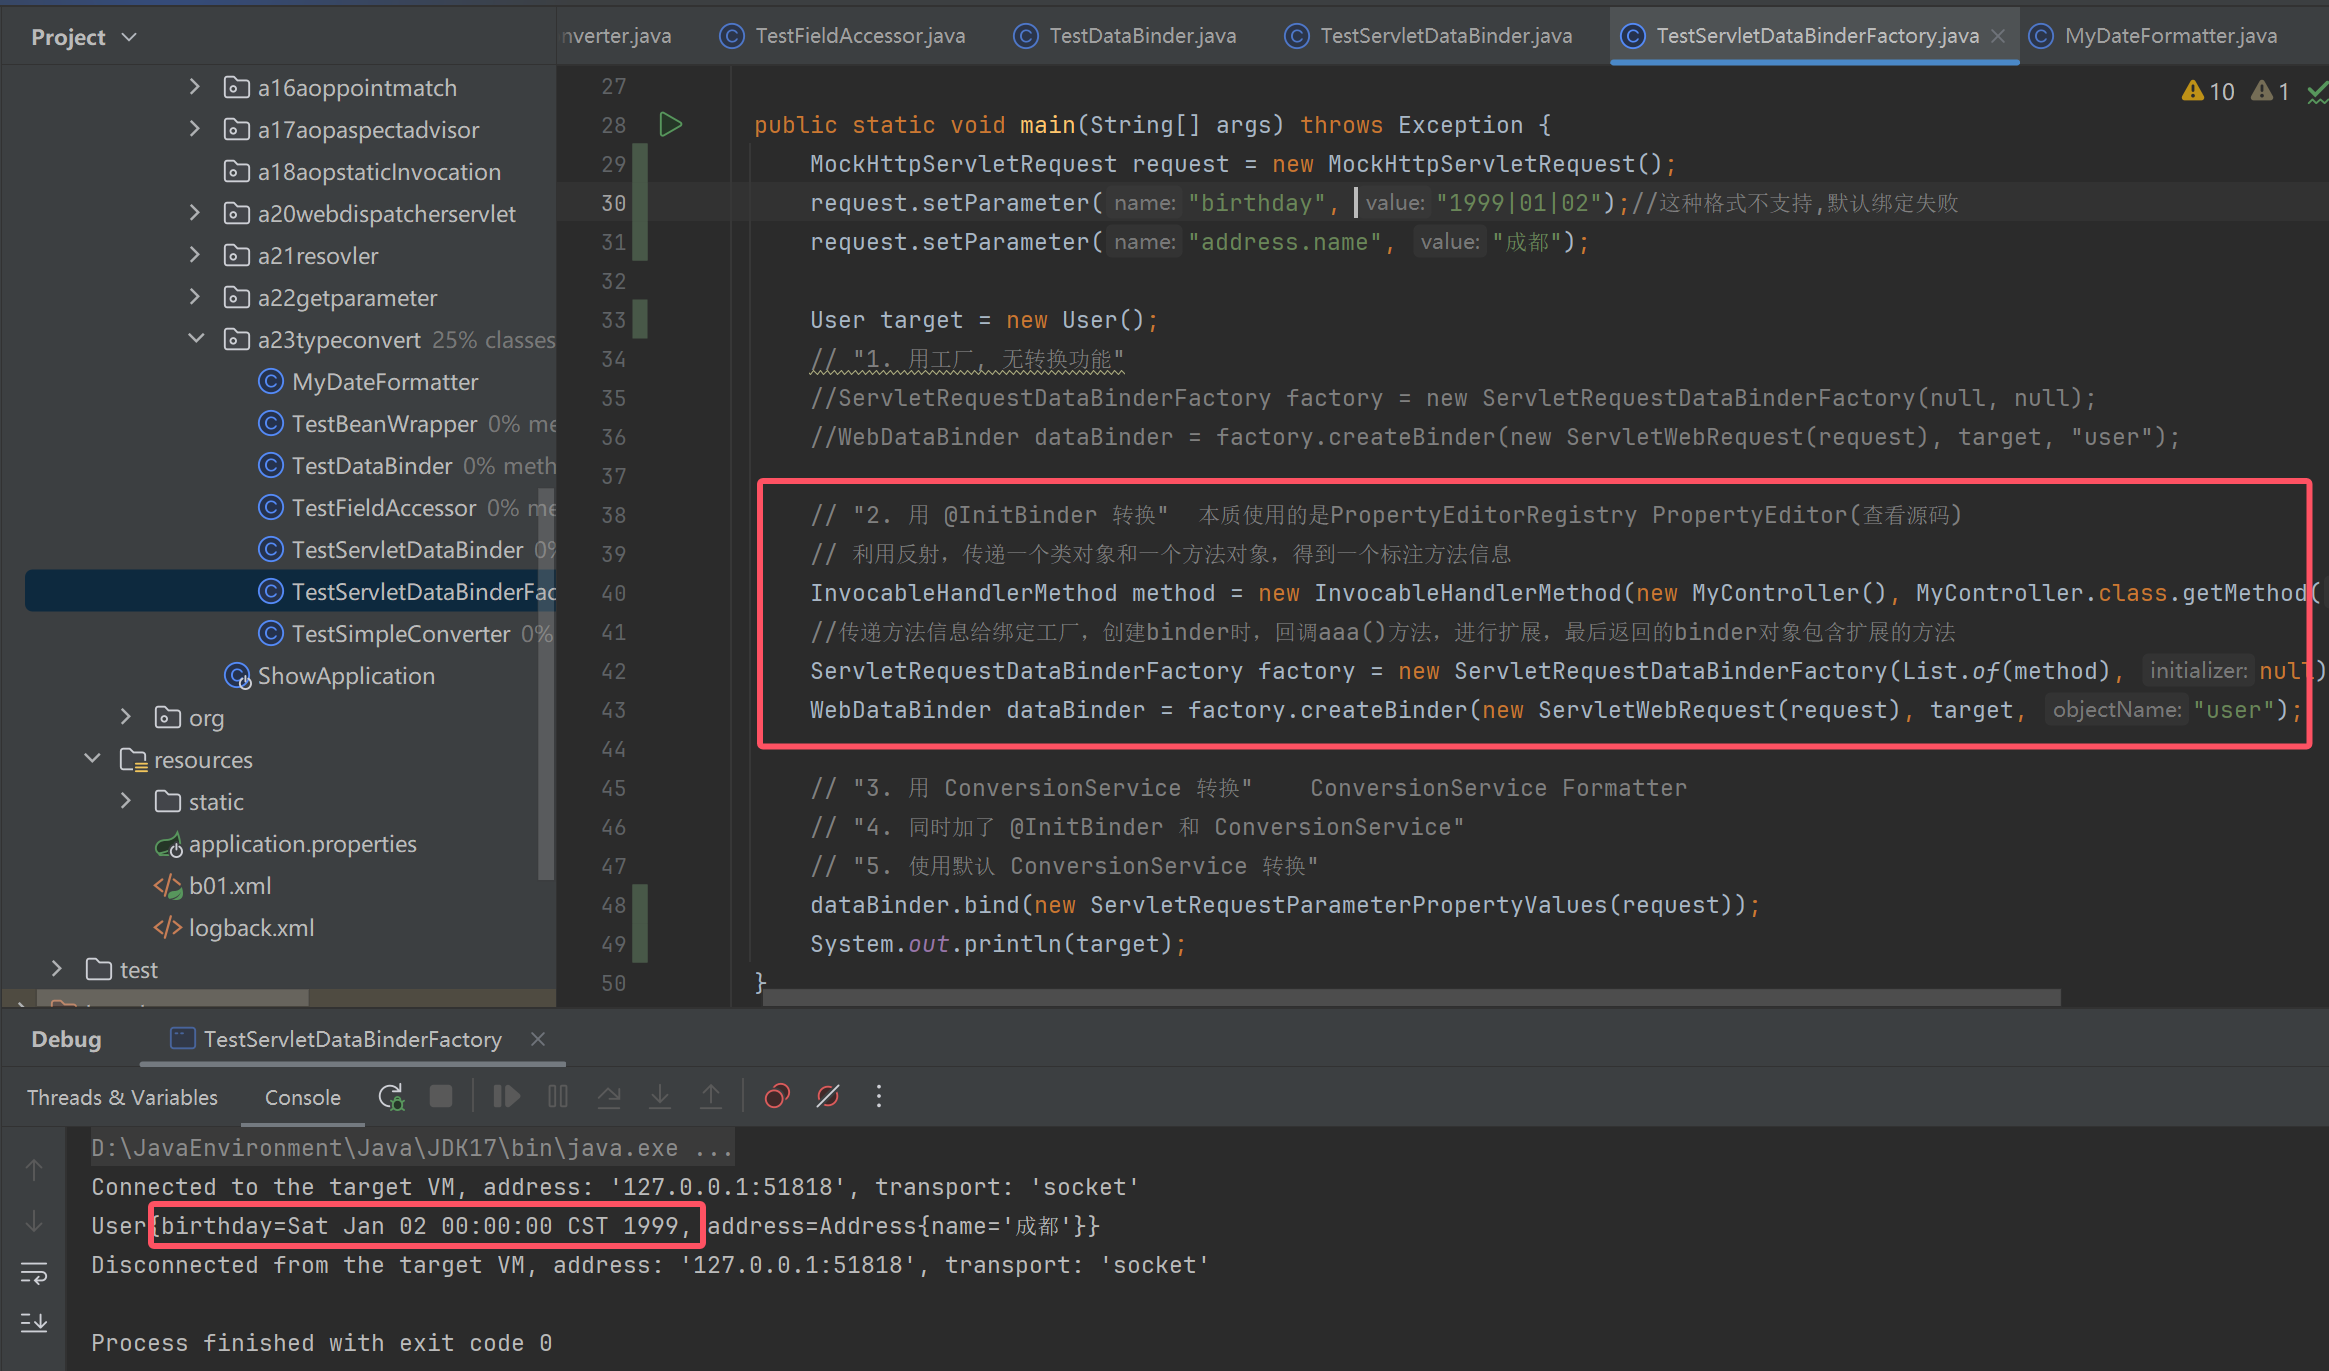The width and height of the screenshot is (2329, 1371).
Task: Toggle Mute Breakpoints
Action: [x=828, y=1097]
